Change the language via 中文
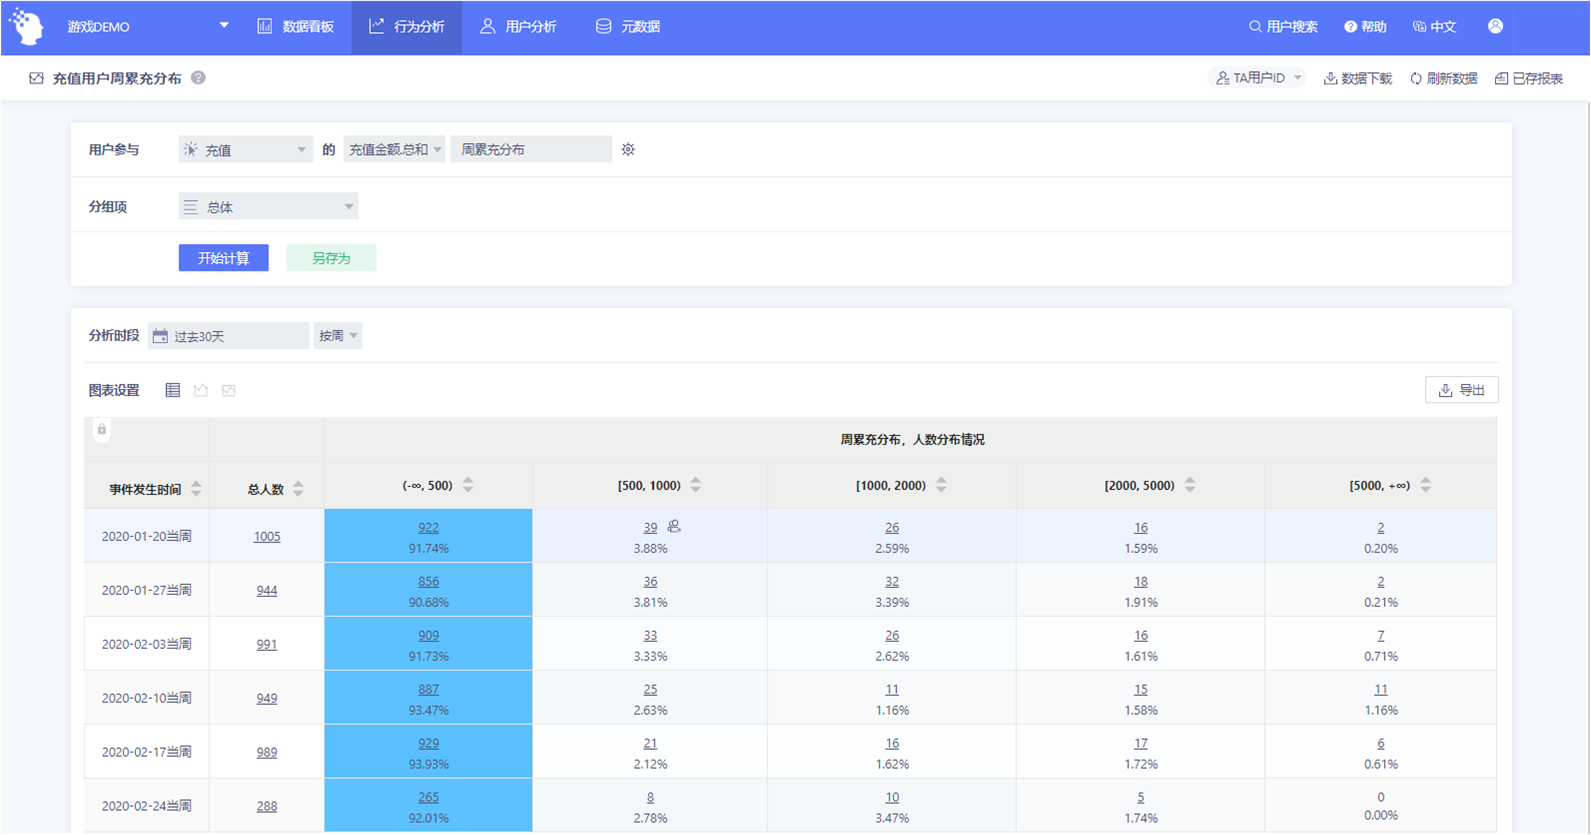Screen dimensions: 1591x835 tap(1434, 27)
